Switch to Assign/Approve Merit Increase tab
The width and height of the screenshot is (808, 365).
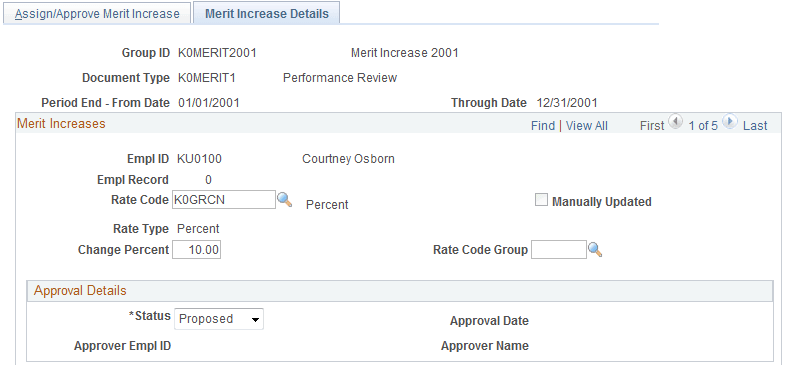(x=97, y=13)
